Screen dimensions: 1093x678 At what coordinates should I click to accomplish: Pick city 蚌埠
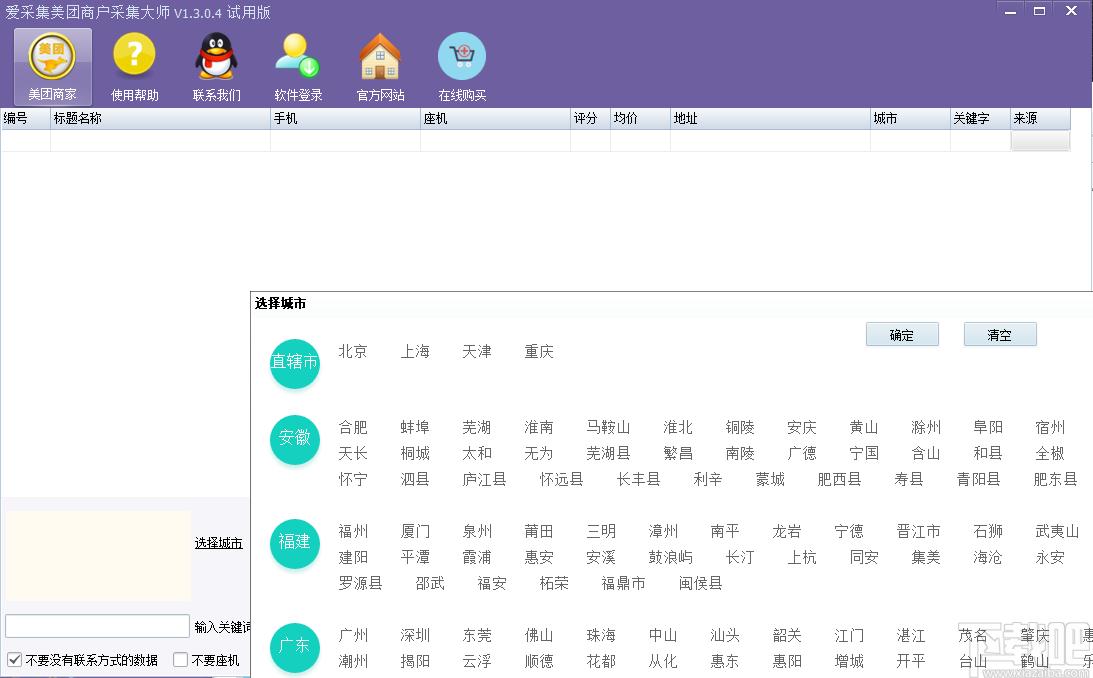click(x=415, y=427)
